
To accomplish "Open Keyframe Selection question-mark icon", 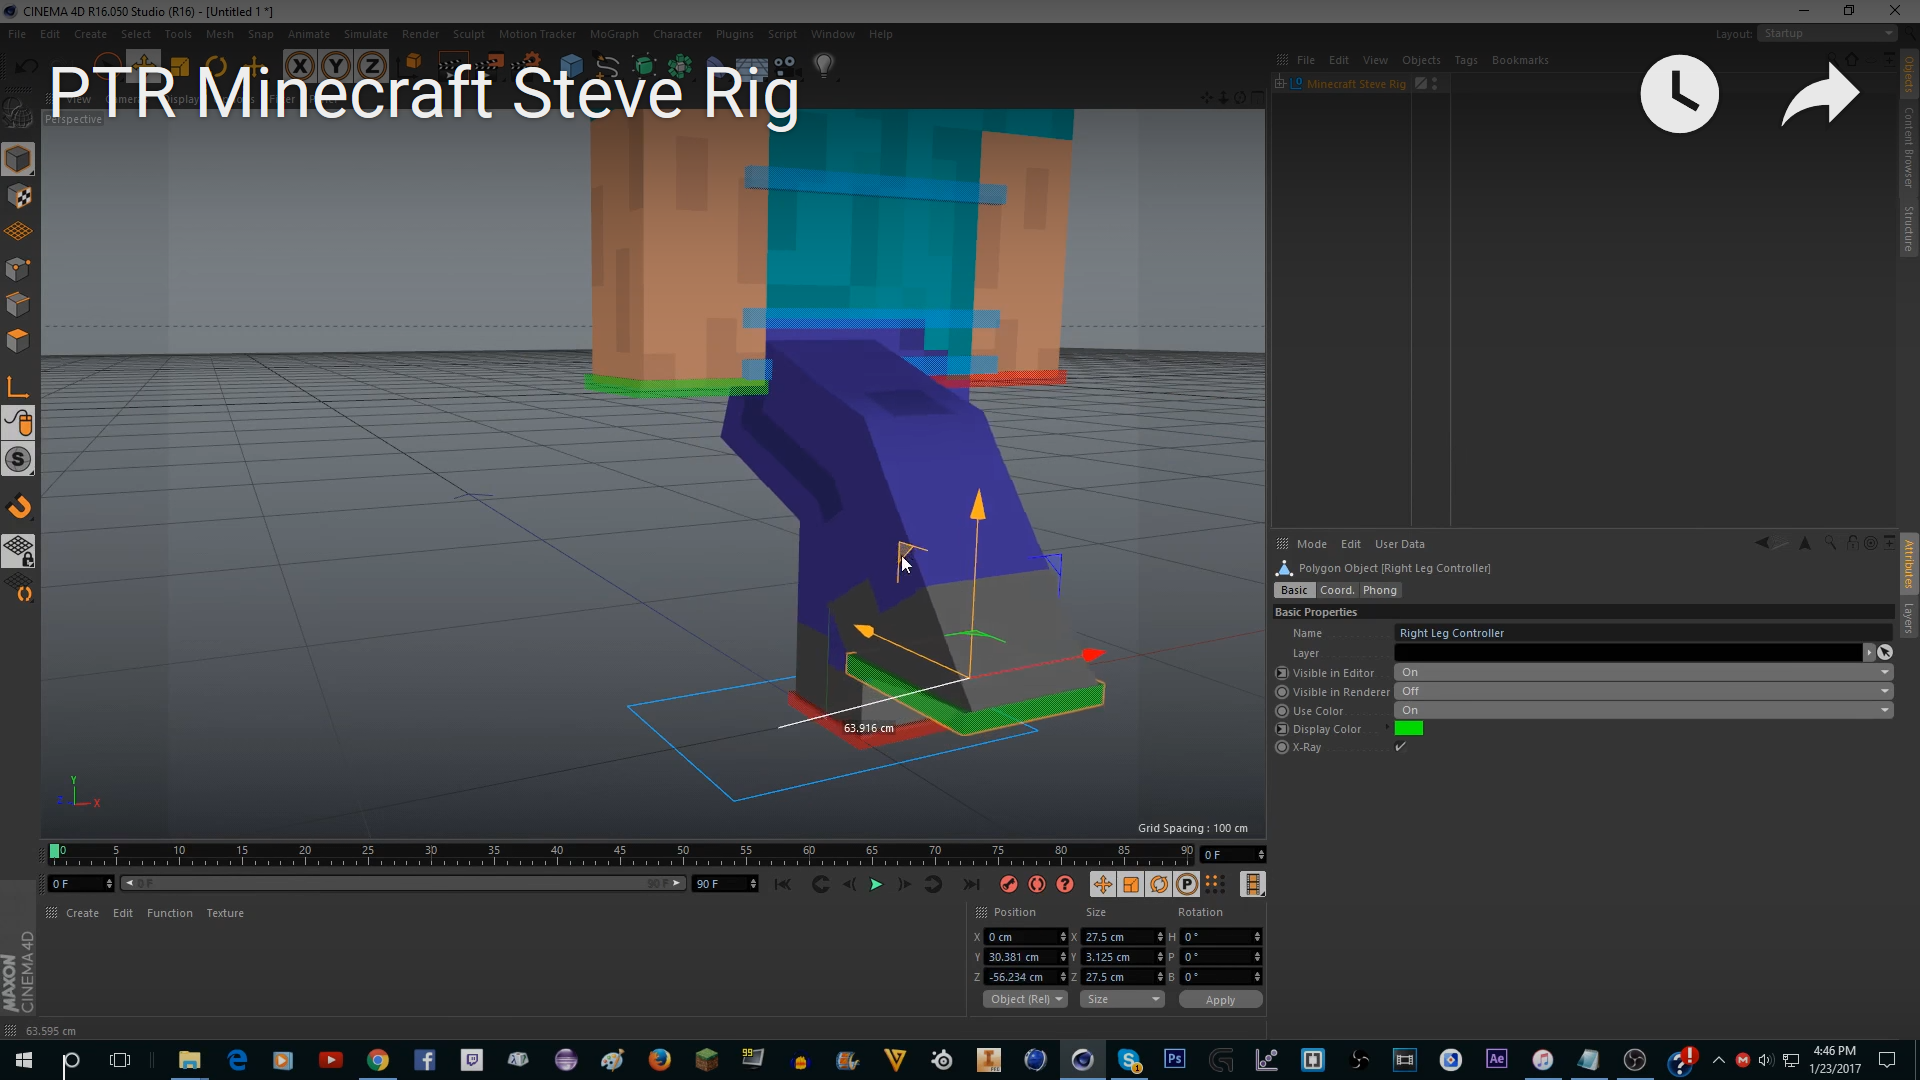I will click(x=1065, y=884).
